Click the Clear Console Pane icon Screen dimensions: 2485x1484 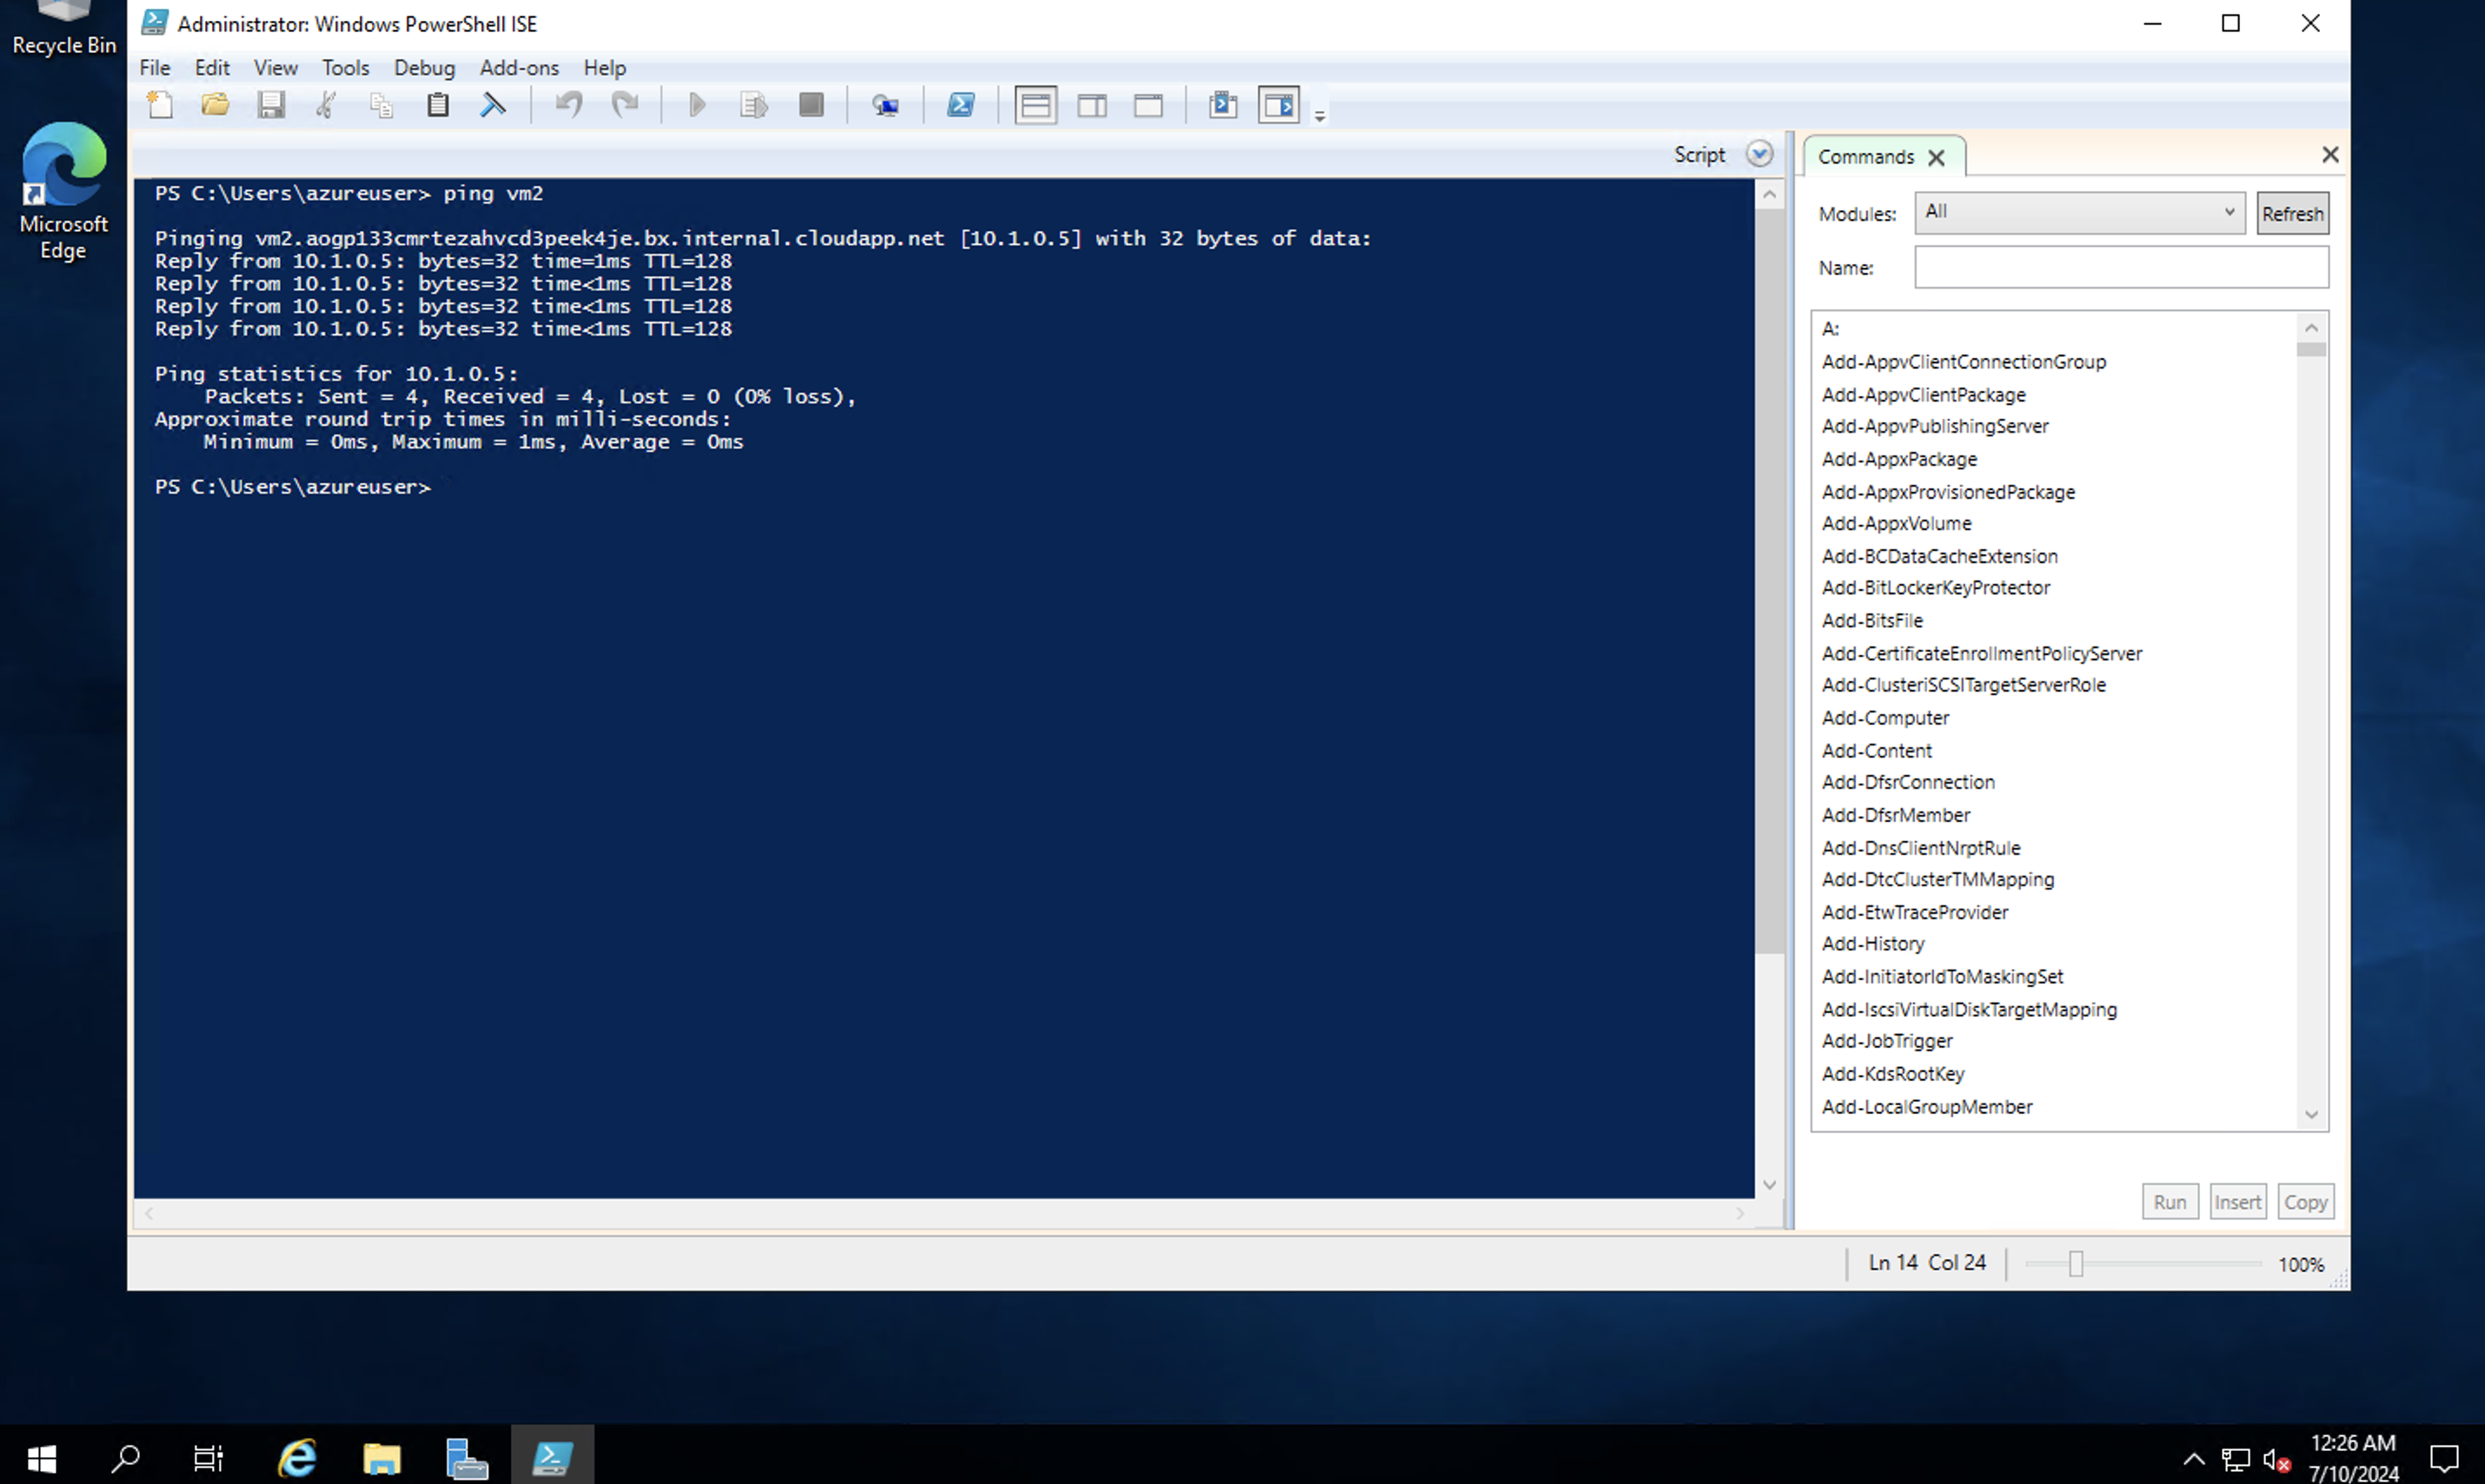click(x=493, y=105)
